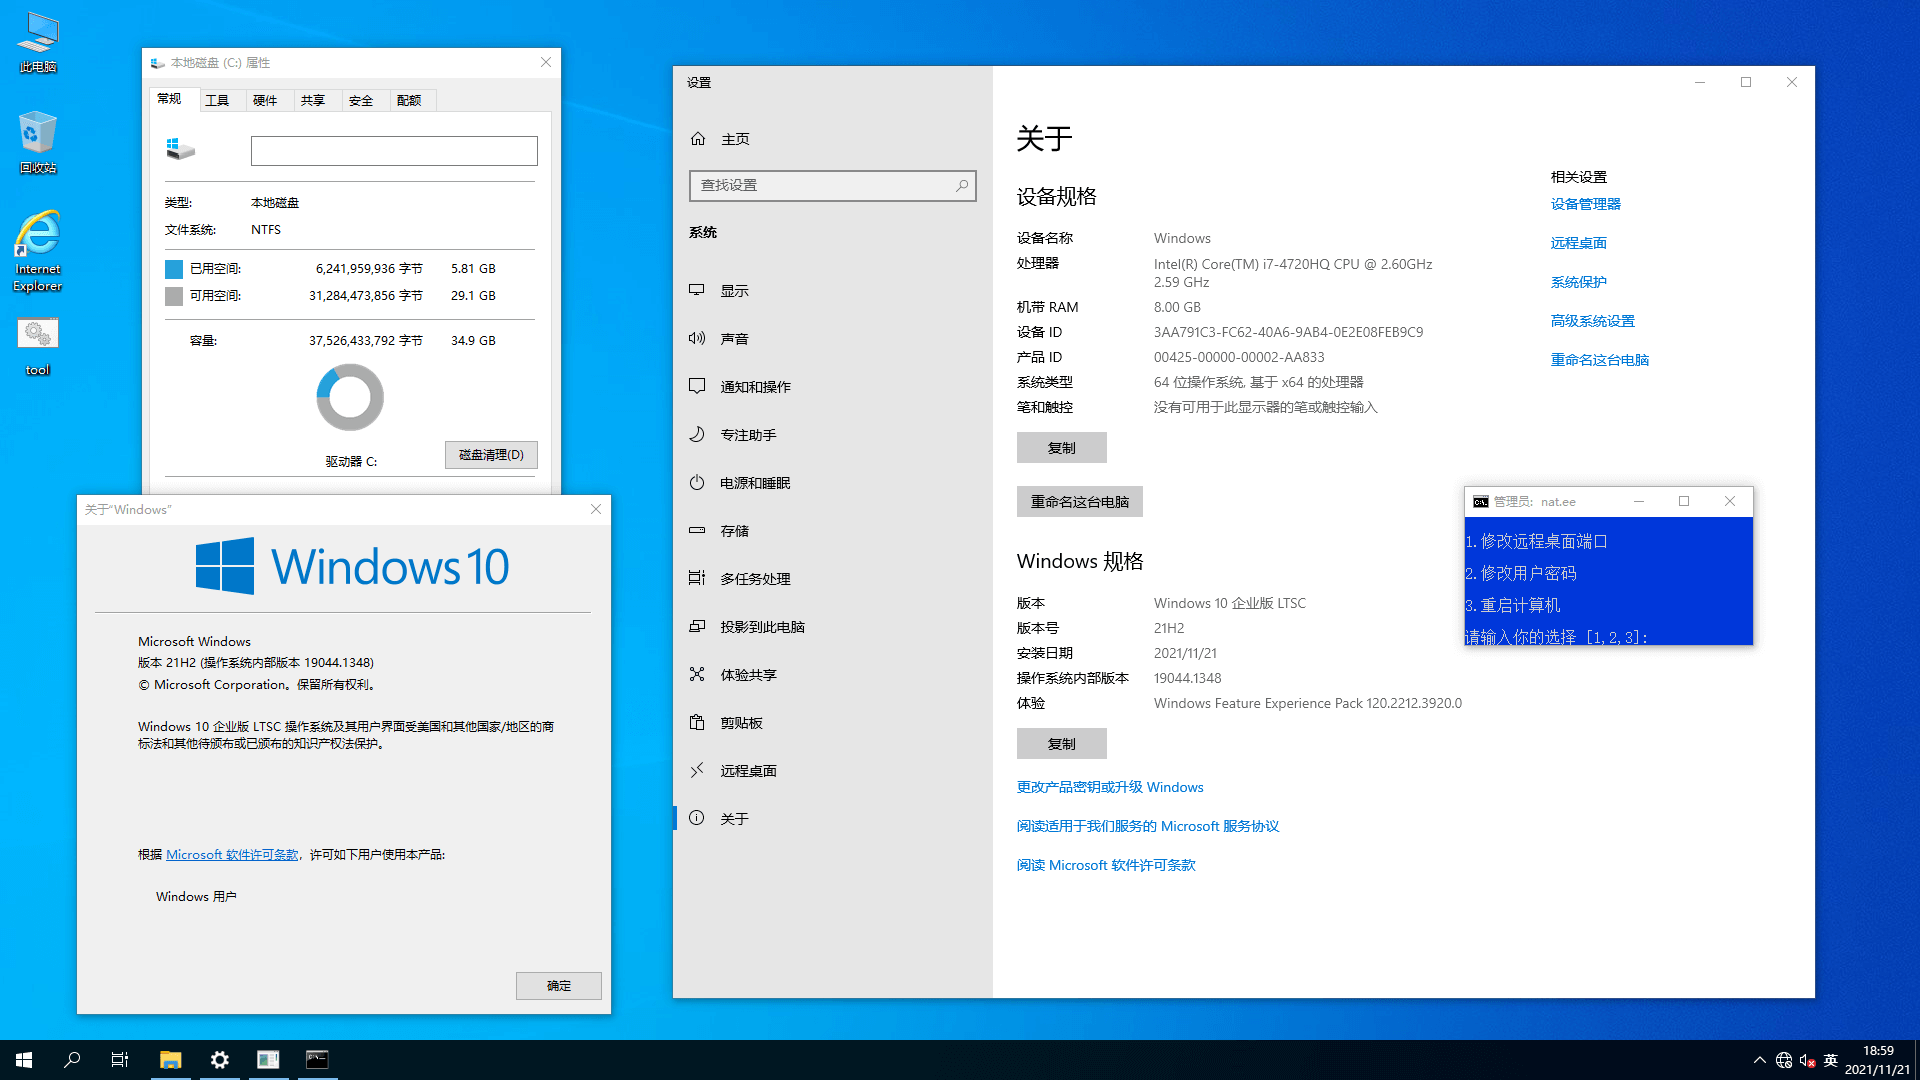Viewport: 1920px width, 1080px height.
Task: Show hidden system tray icons chevron
Action: (1759, 1060)
